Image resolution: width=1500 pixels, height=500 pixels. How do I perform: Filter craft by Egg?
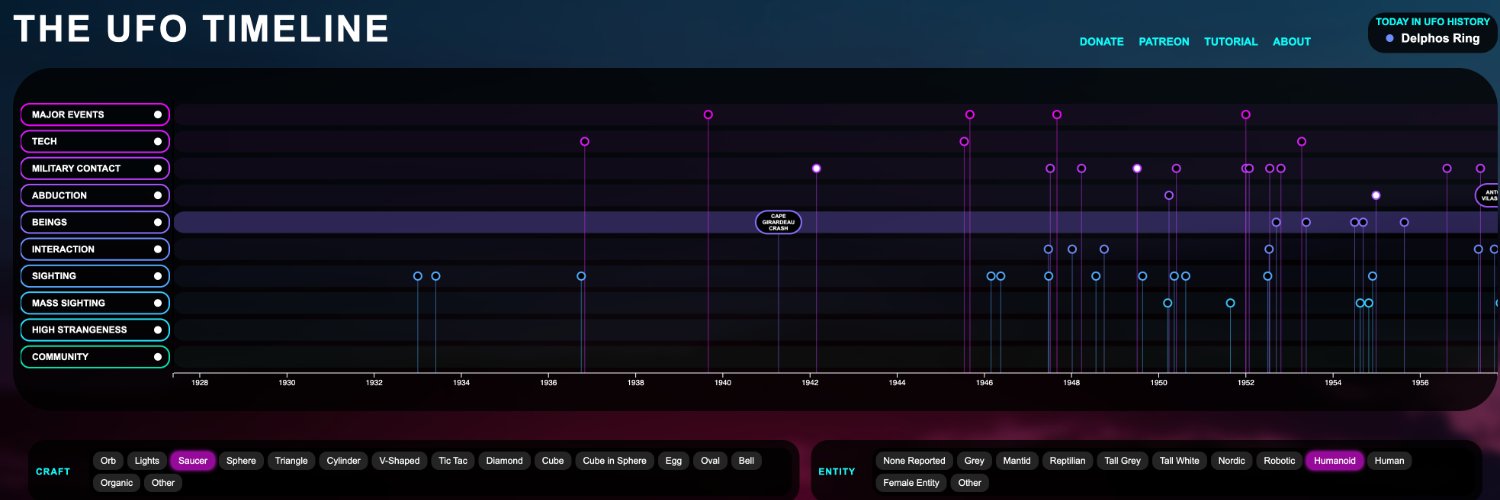[674, 461]
